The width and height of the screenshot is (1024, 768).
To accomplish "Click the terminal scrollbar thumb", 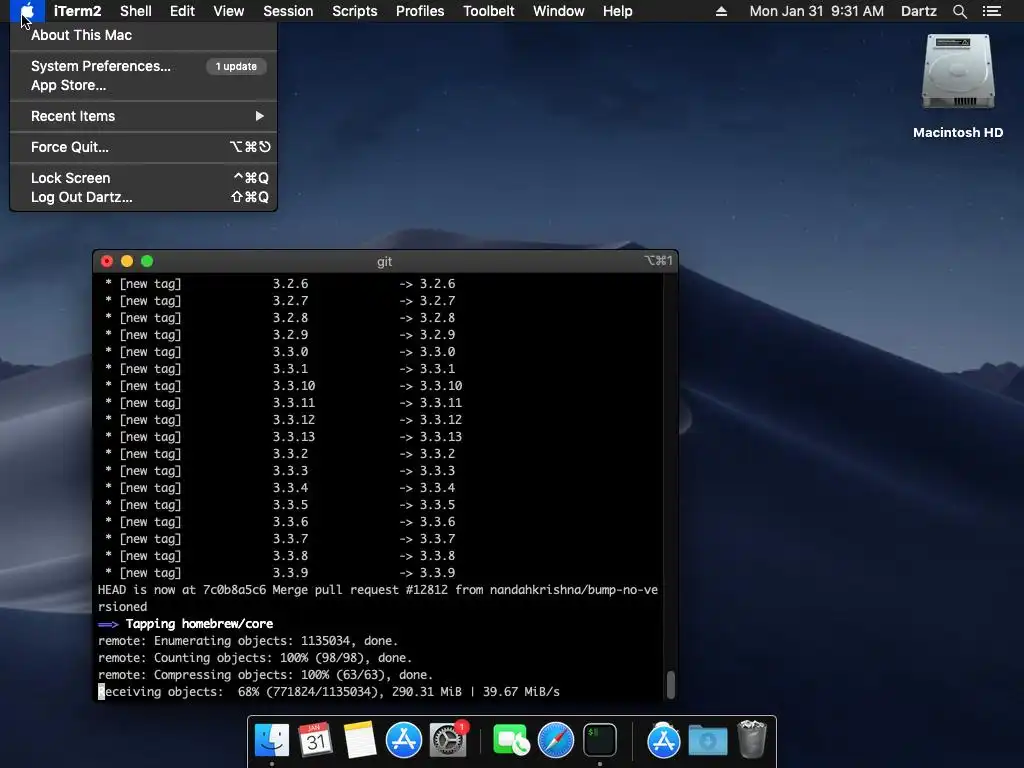I will pyautogui.click(x=670, y=684).
